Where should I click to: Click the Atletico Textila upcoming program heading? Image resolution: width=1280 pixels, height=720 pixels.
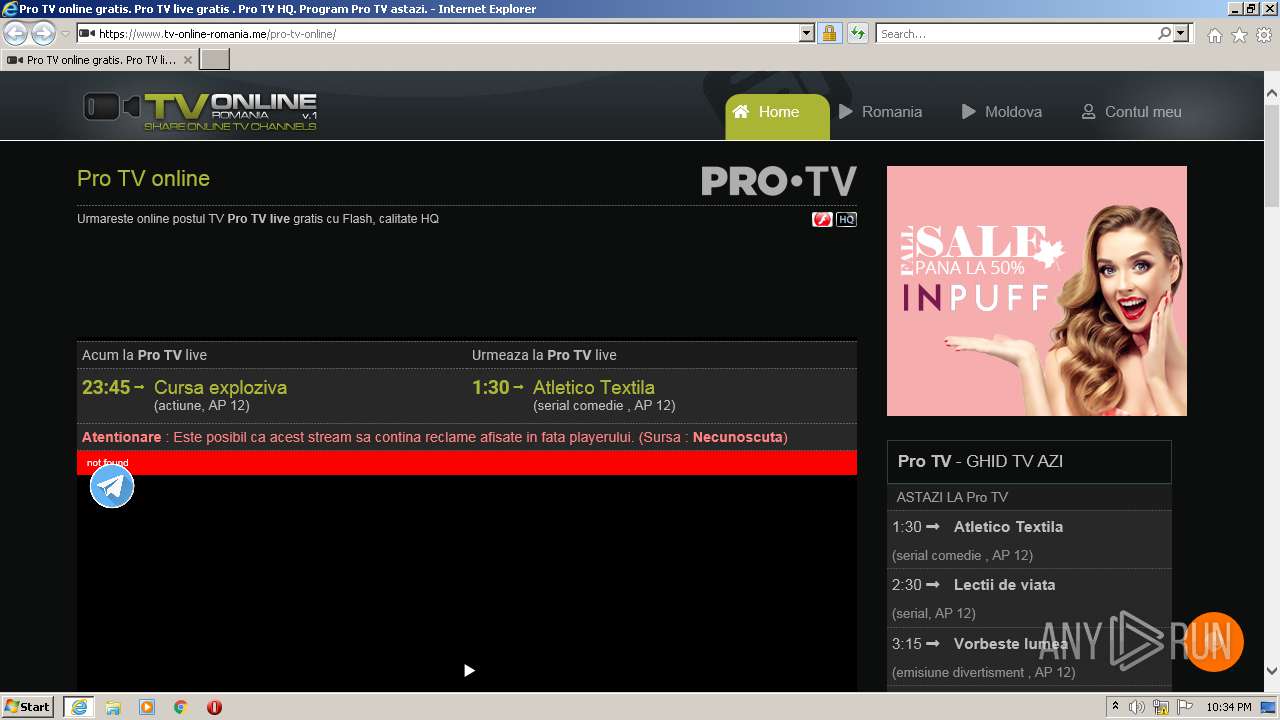594,387
